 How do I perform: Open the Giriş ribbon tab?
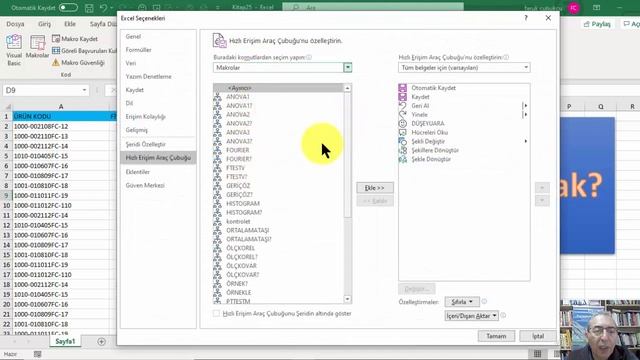(44, 24)
